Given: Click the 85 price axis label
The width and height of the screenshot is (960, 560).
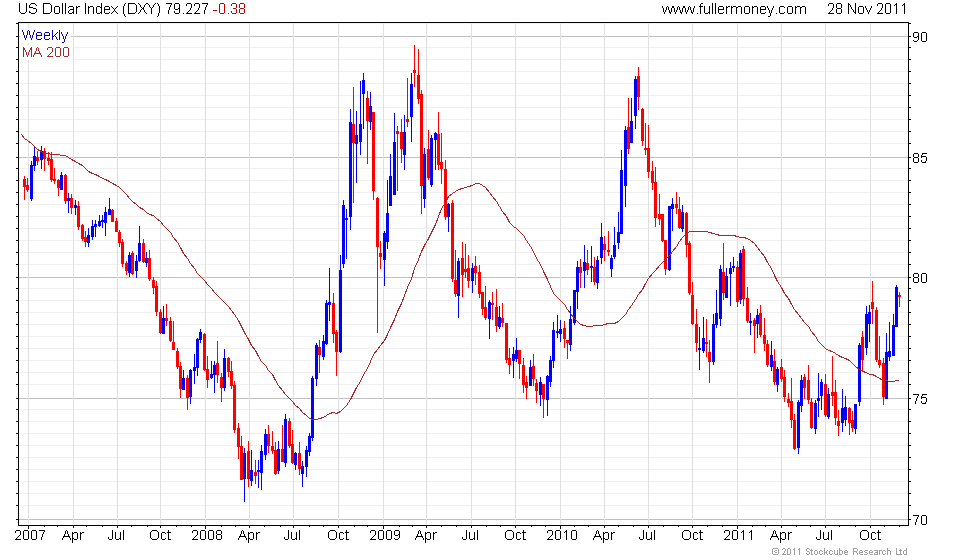Looking at the screenshot, I should [920, 158].
